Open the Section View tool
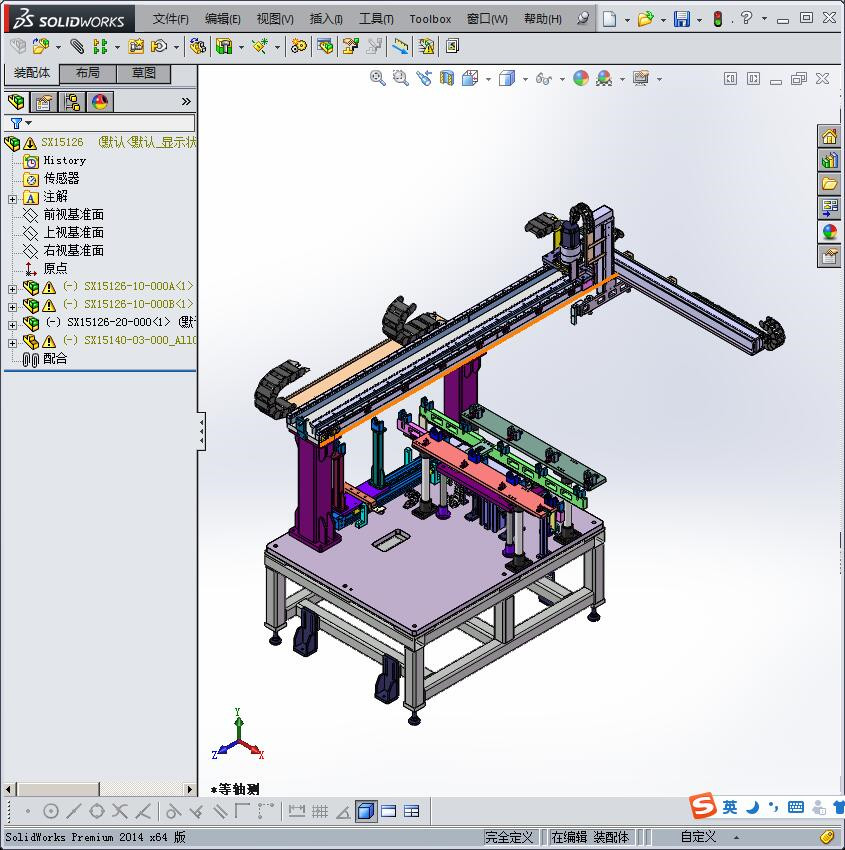Viewport: 845px width, 850px height. (447, 78)
